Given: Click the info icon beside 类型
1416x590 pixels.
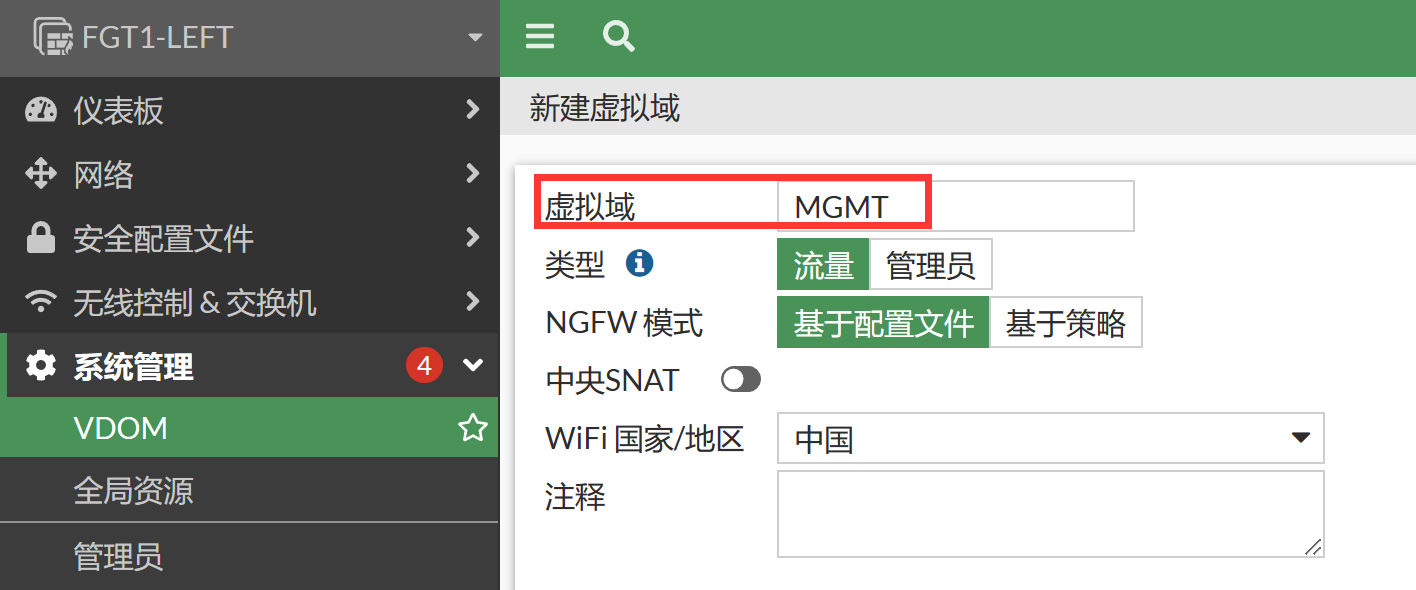Looking at the screenshot, I should 639,264.
